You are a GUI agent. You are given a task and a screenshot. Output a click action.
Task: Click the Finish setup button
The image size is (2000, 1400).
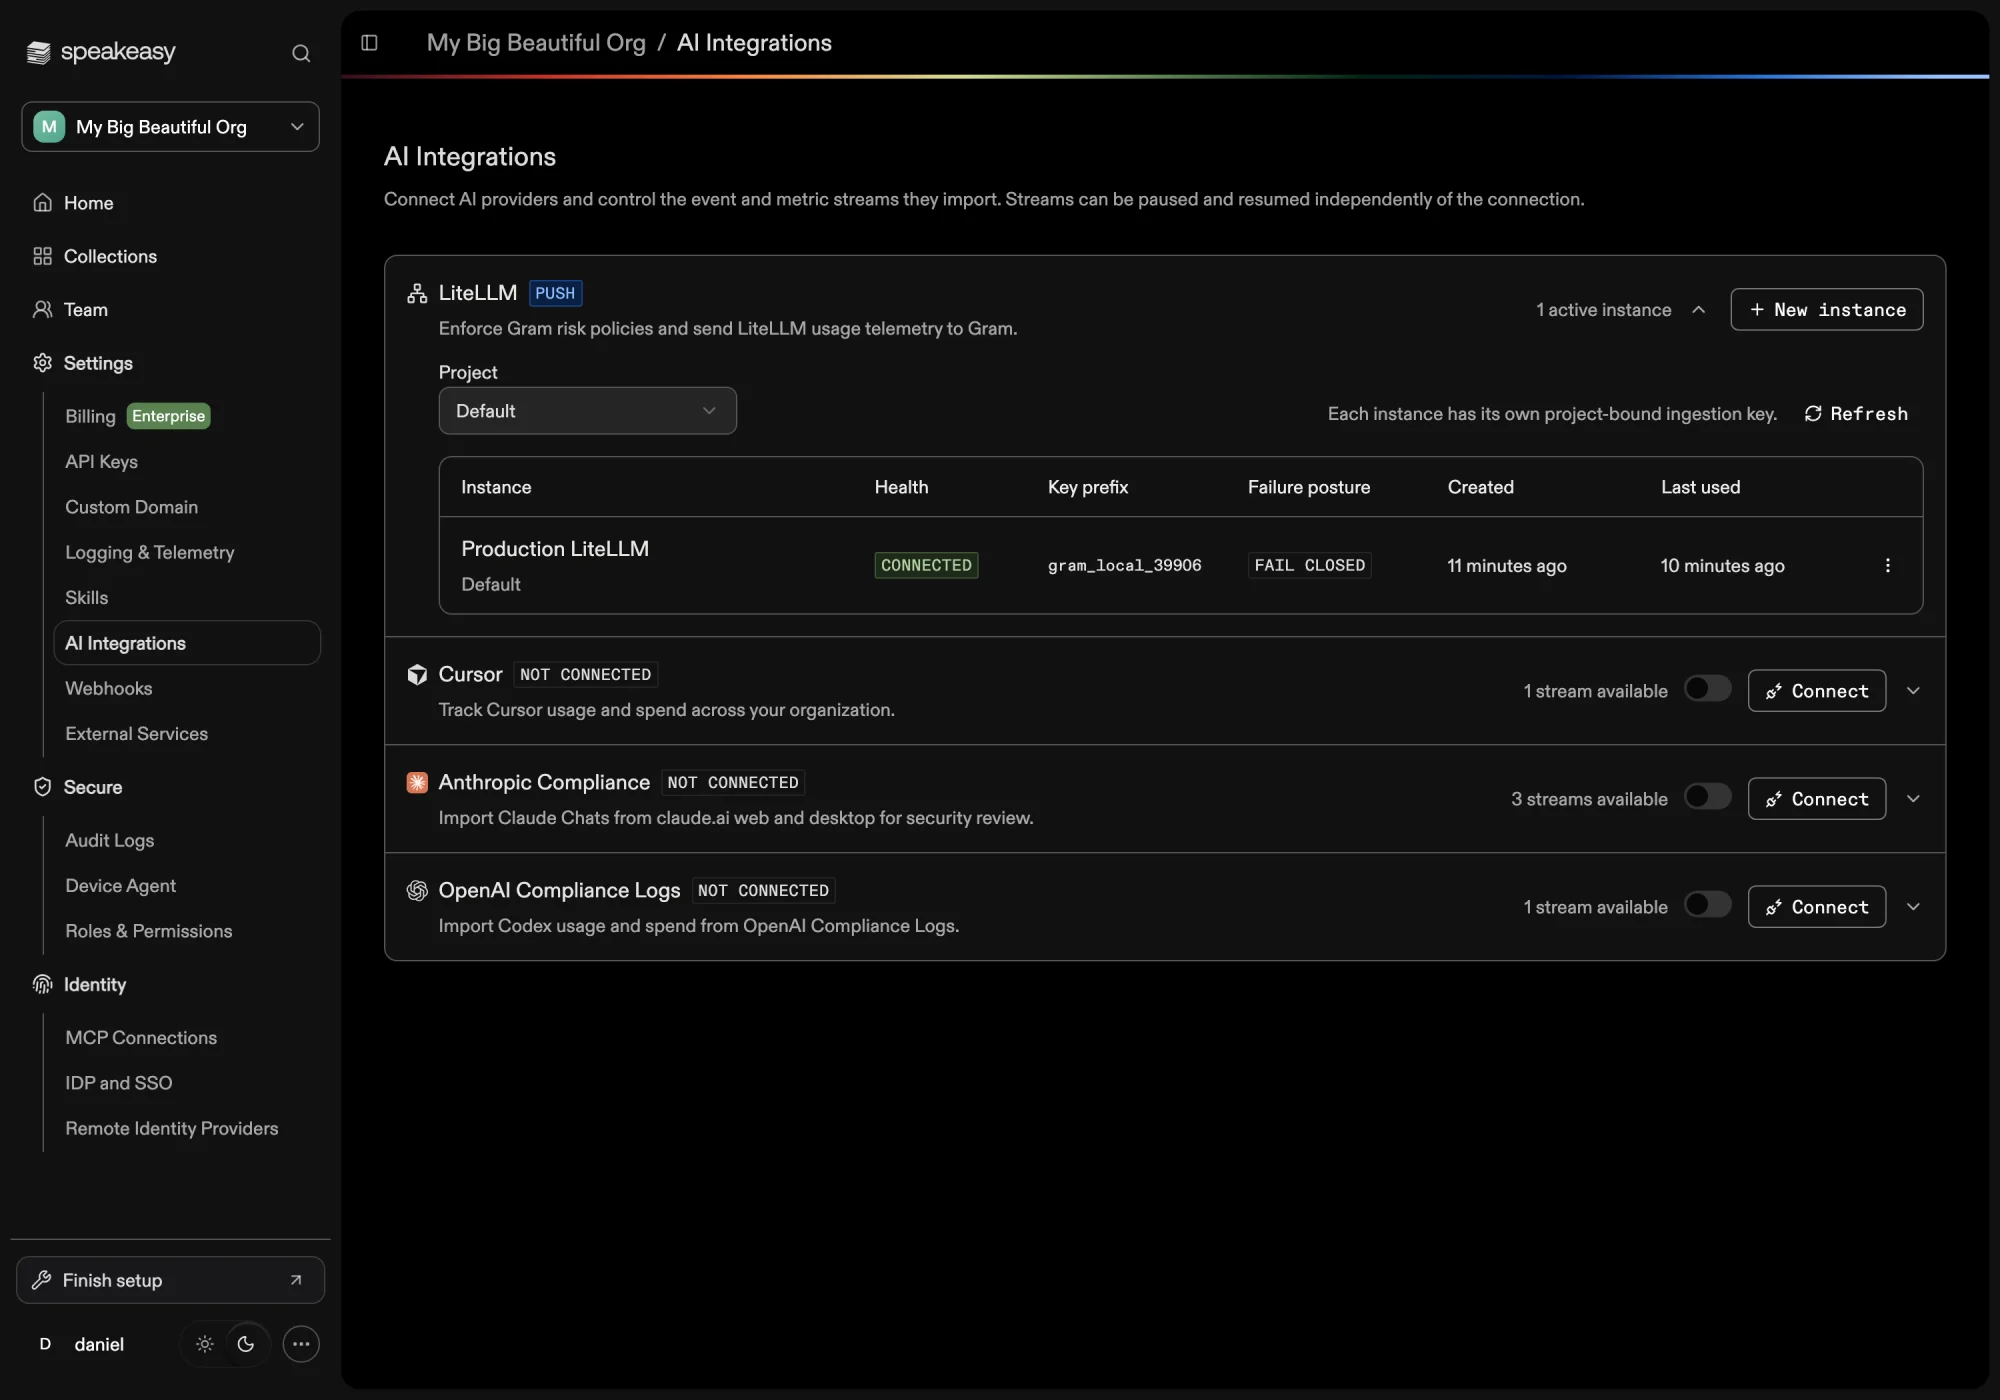pyautogui.click(x=171, y=1280)
